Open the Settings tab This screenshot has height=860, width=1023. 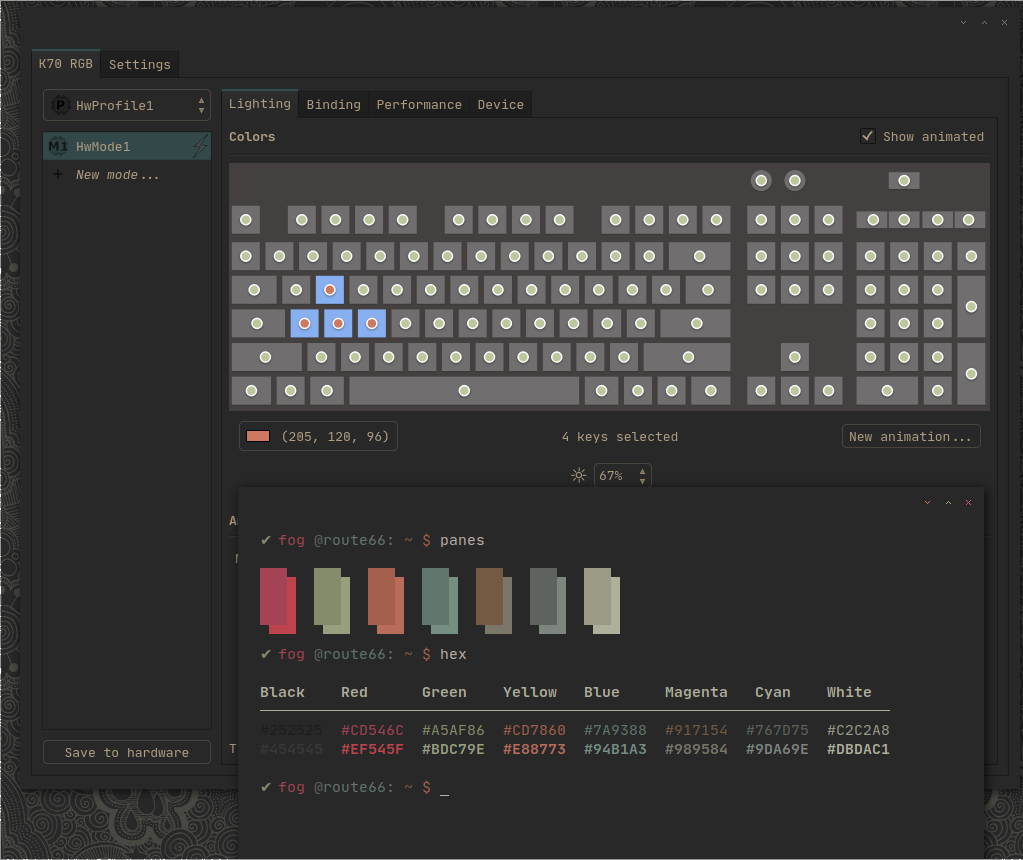pos(139,65)
